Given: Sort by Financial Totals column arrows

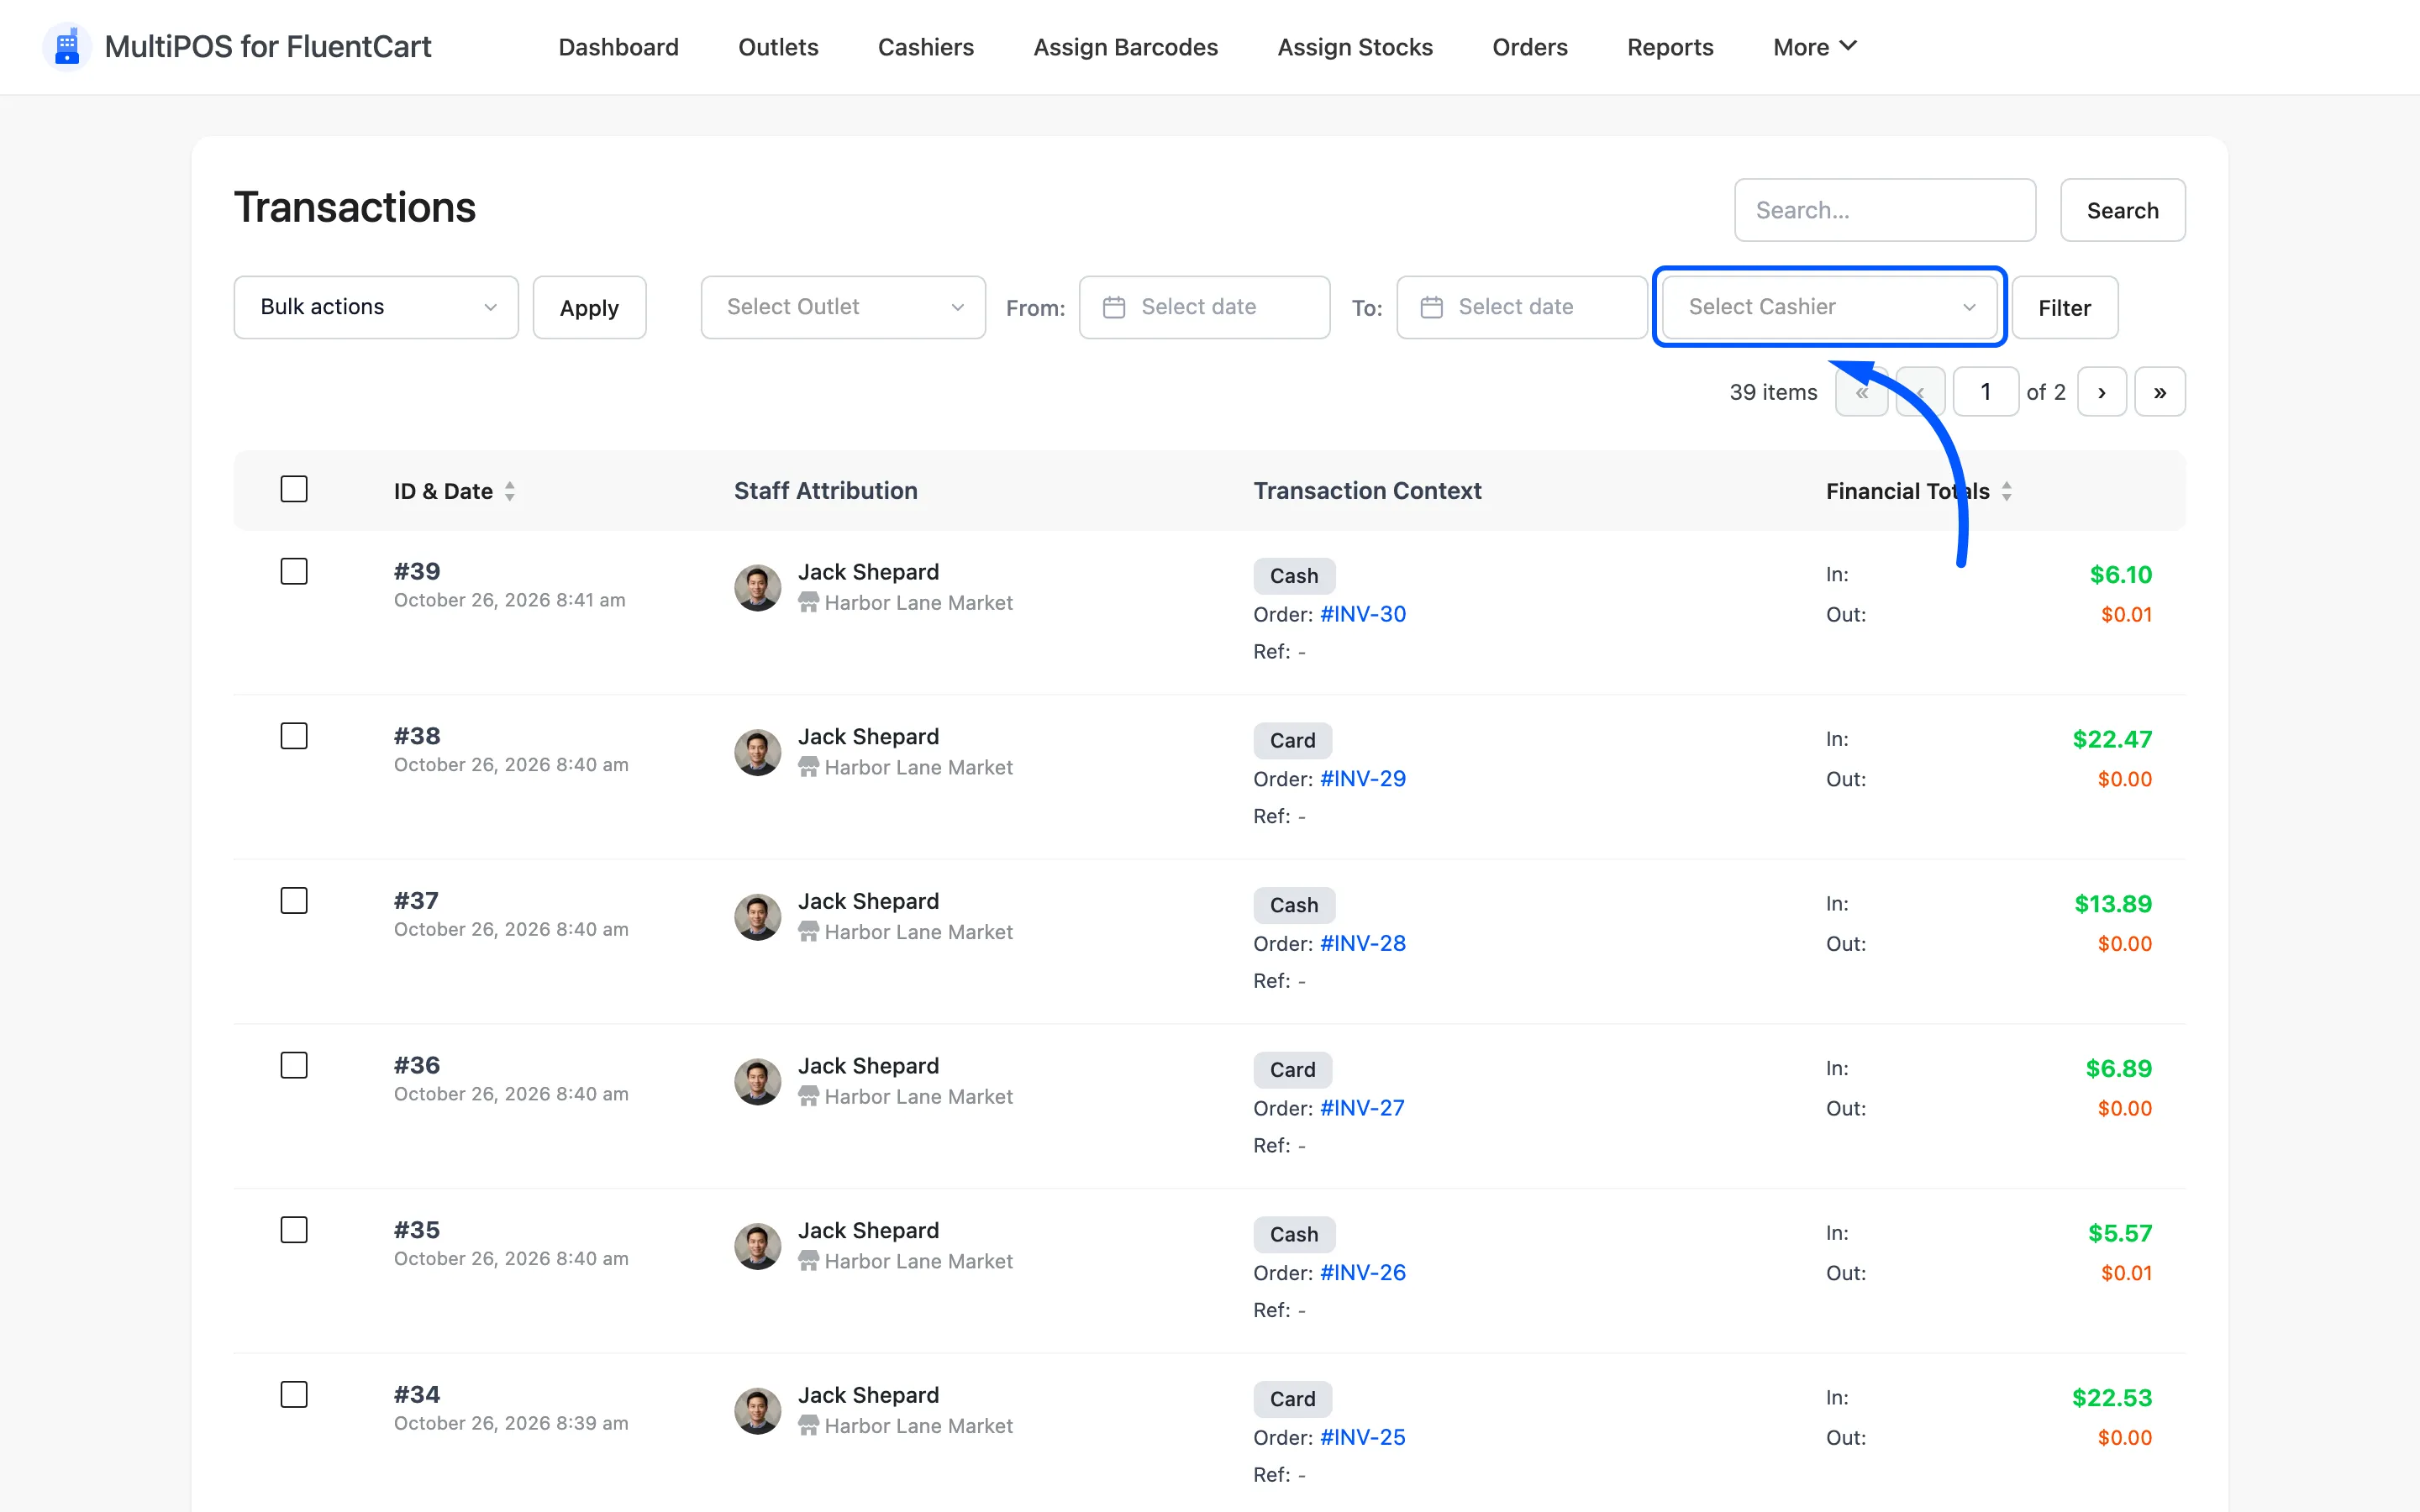Looking at the screenshot, I should tap(2006, 491).
